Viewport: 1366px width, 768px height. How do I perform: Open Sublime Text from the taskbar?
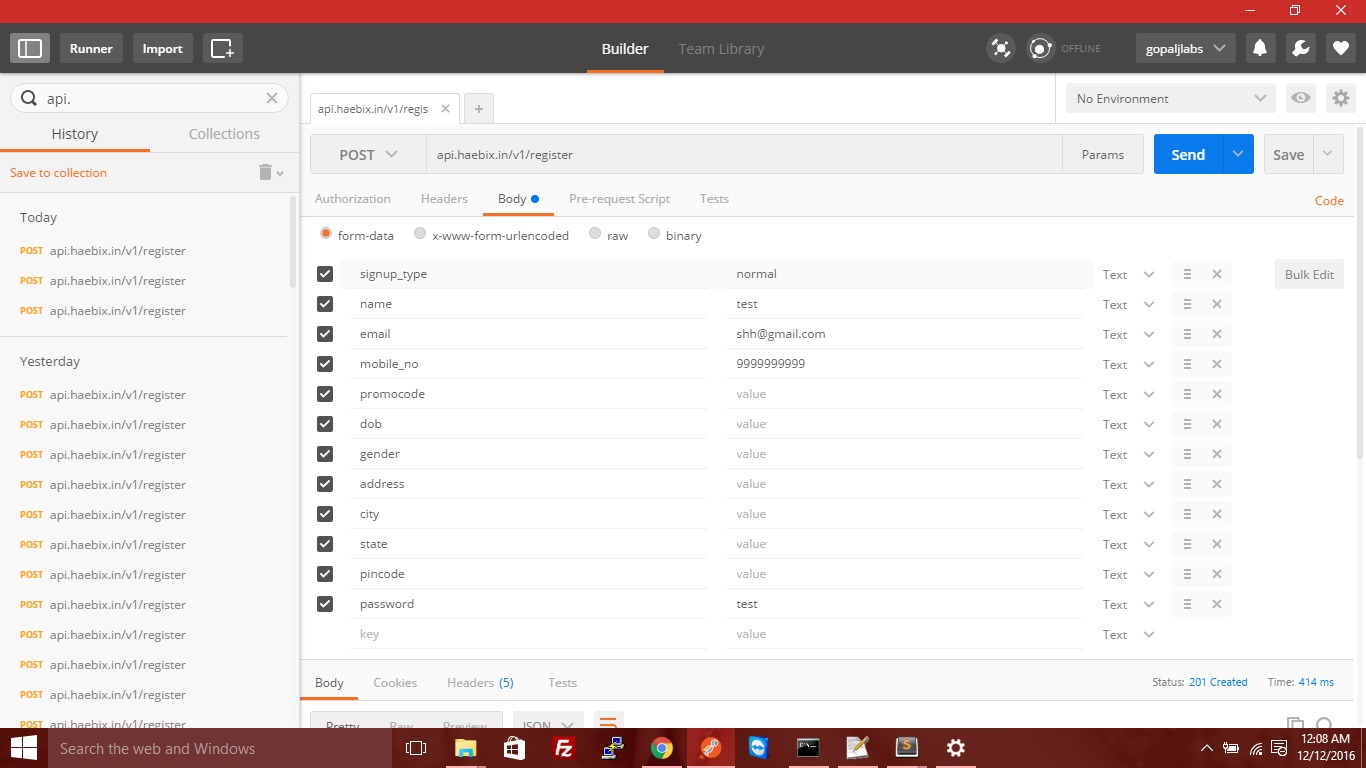tap(906, 748)
